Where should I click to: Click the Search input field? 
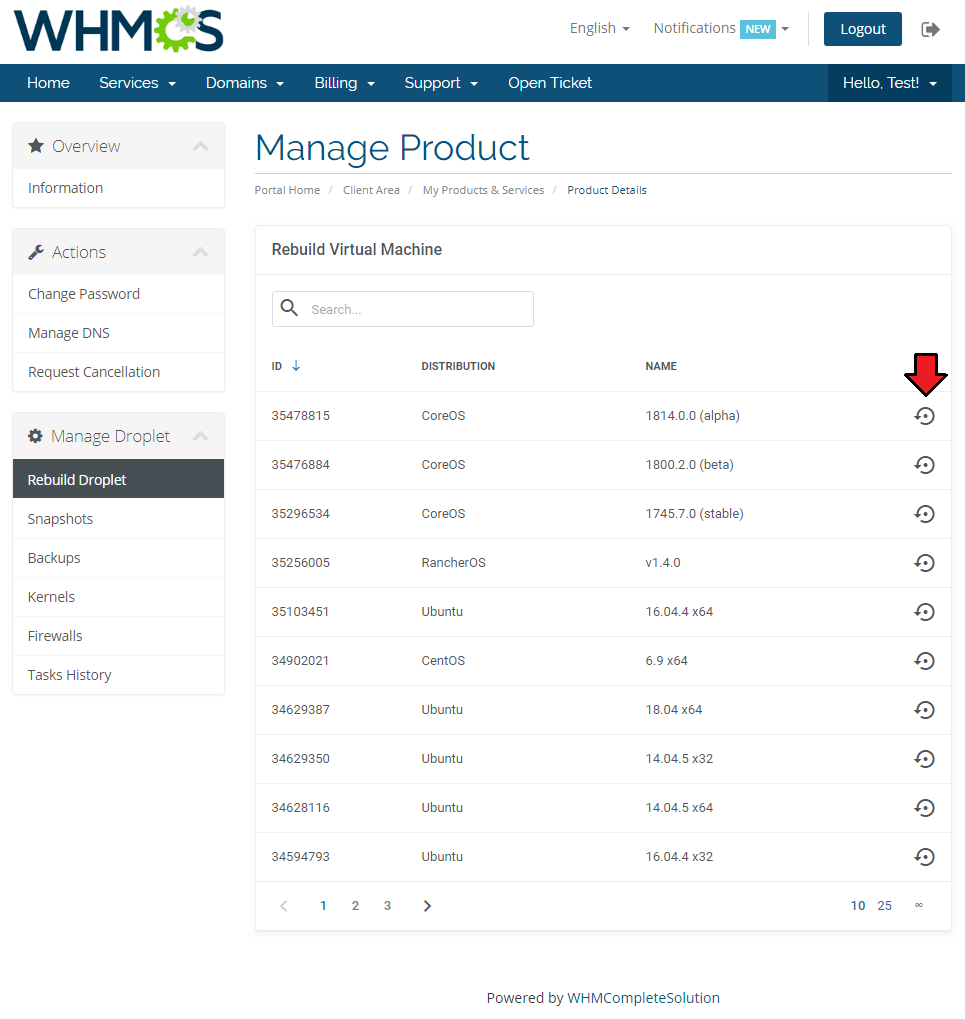403,309
